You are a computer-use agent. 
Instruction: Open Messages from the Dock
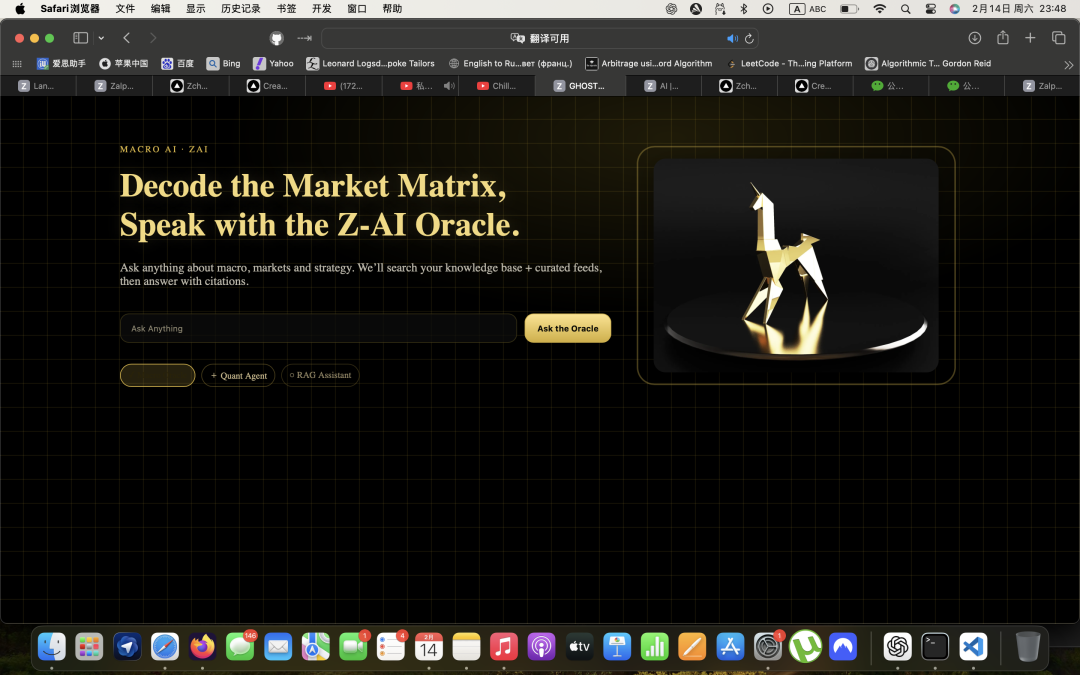pyautogui.click(x=240, y=647)
